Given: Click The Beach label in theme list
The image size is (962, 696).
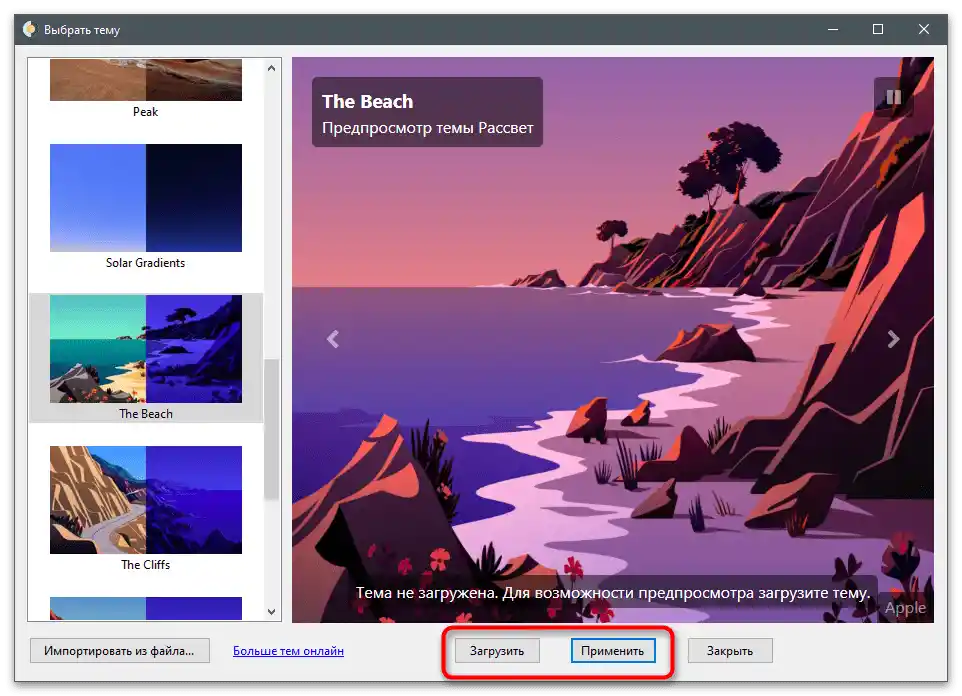Looking at the screenshot, I should click(x=146, y=414).
